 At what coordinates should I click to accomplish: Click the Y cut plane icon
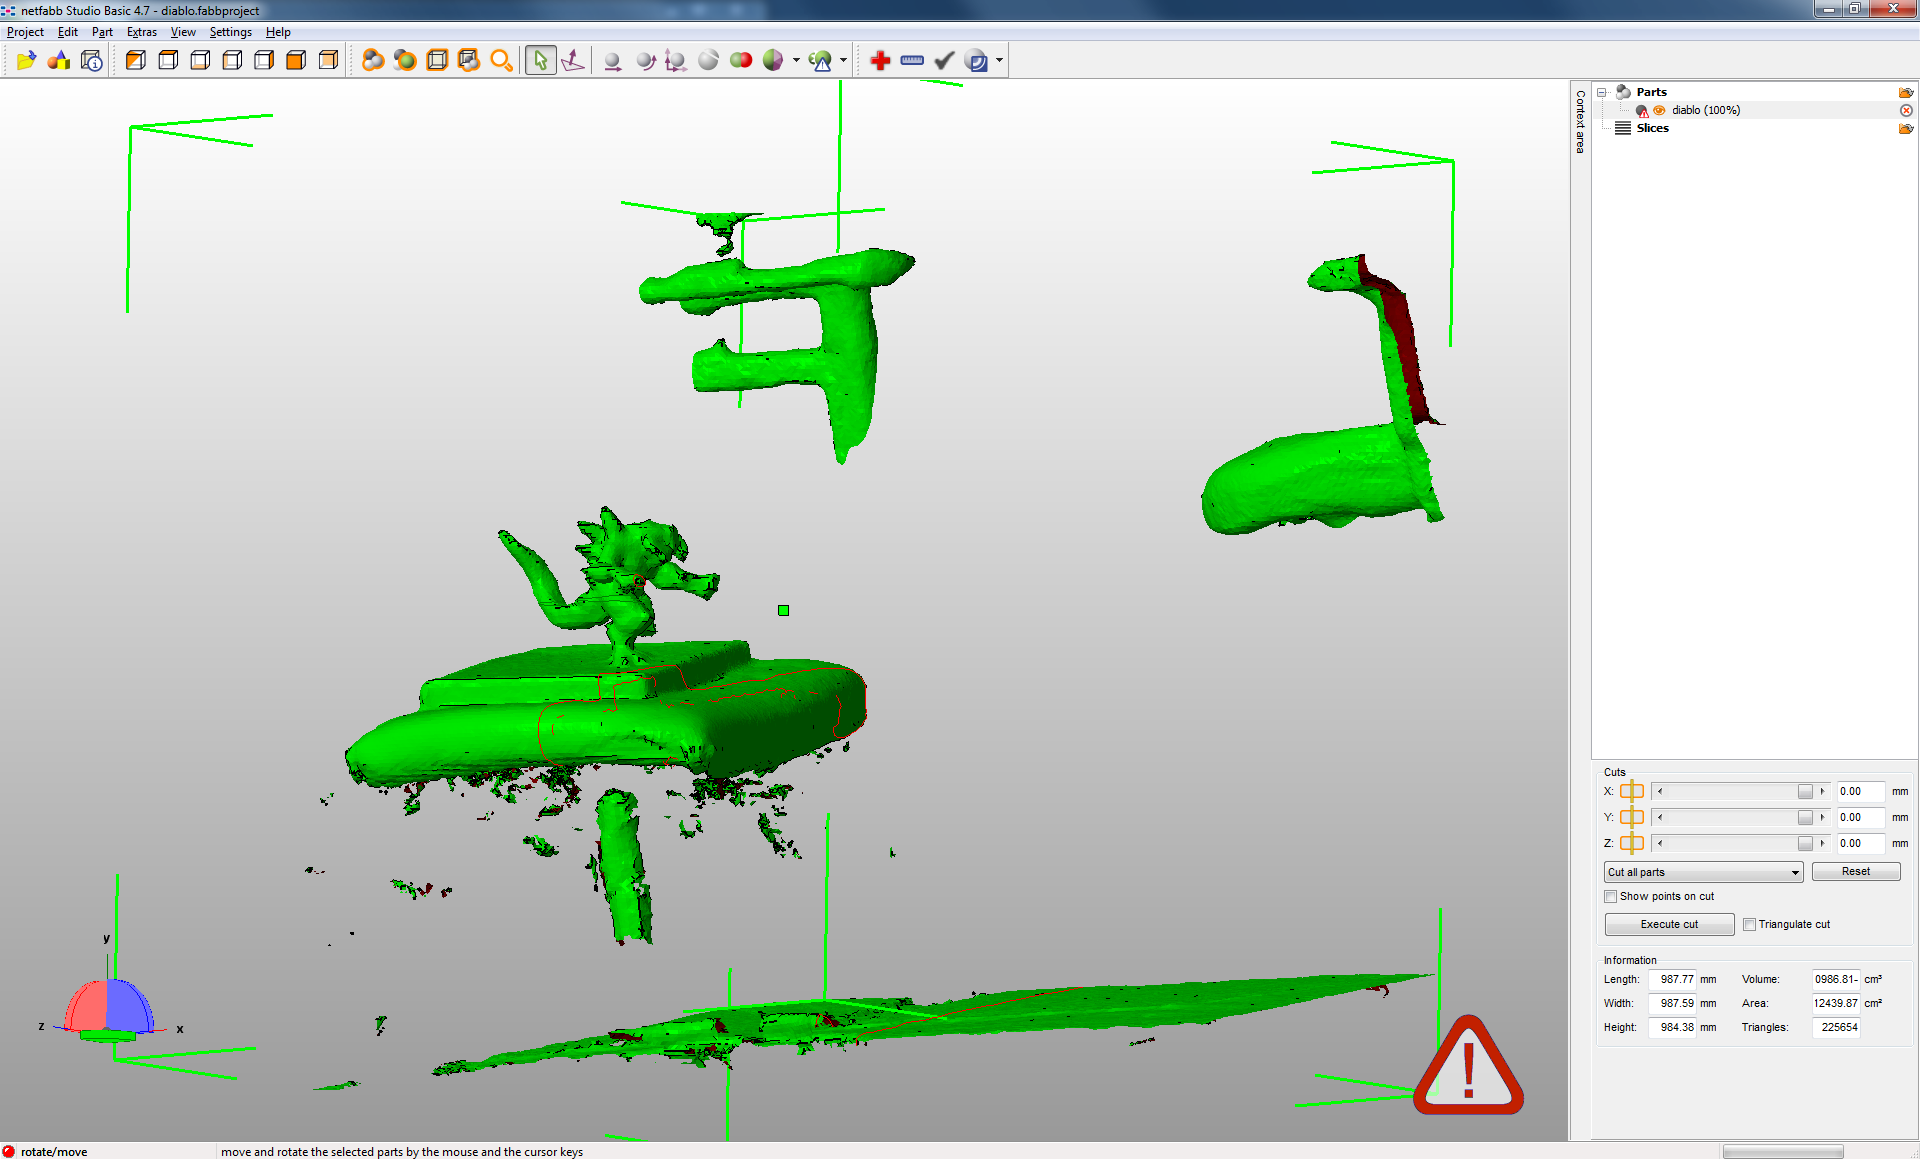click(x=1632, y=817)
